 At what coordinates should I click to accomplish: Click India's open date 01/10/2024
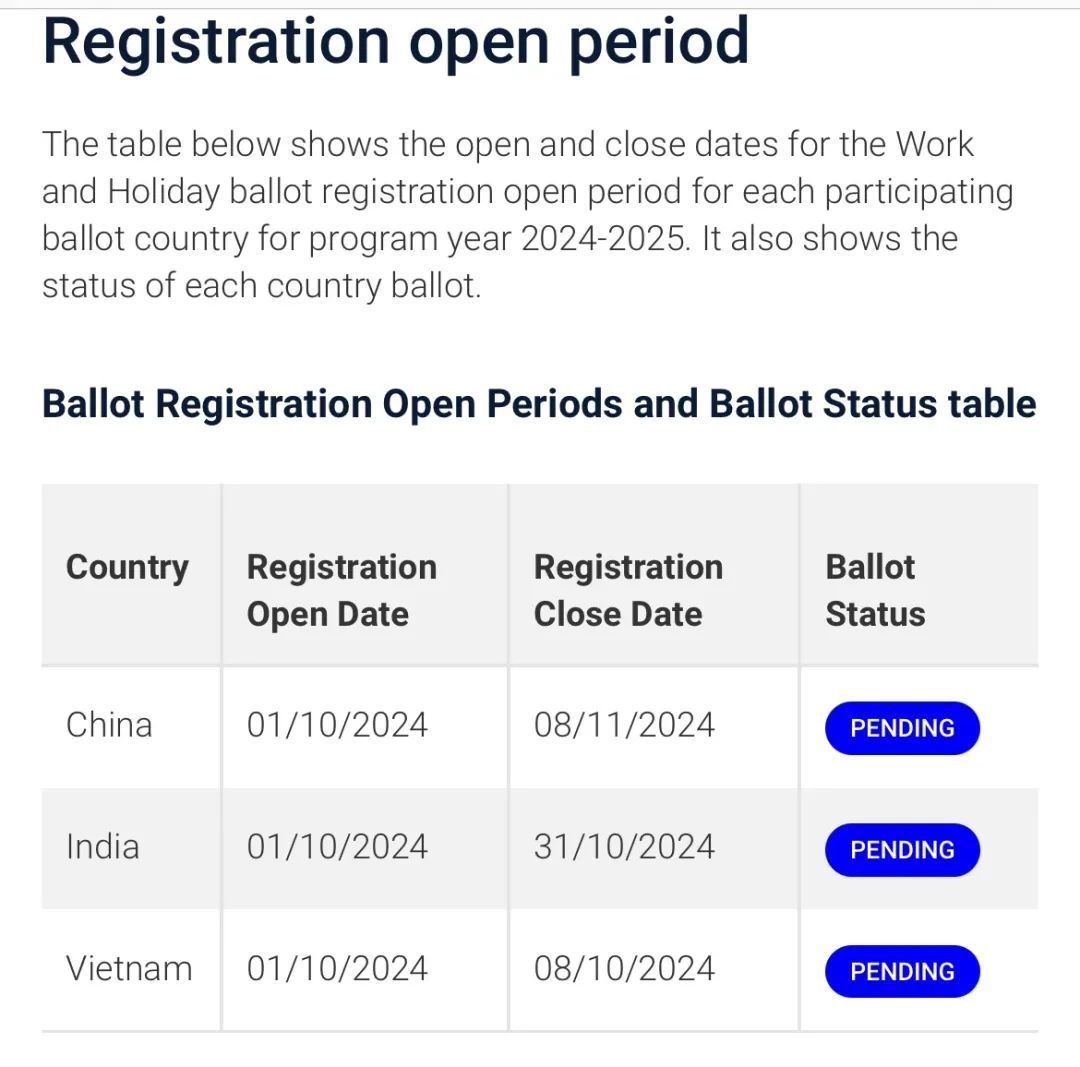point(338,847)
